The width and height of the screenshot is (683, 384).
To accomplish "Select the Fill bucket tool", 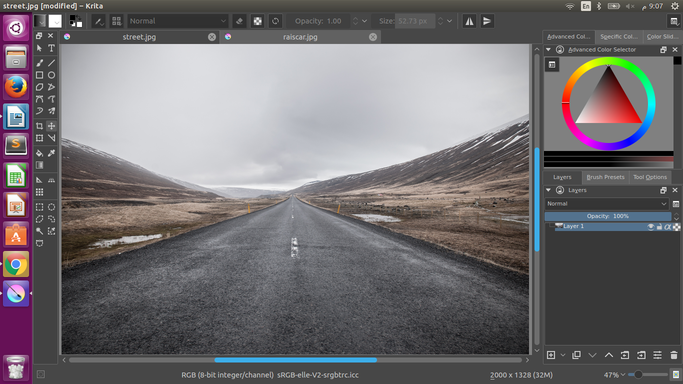I will 39,153.
